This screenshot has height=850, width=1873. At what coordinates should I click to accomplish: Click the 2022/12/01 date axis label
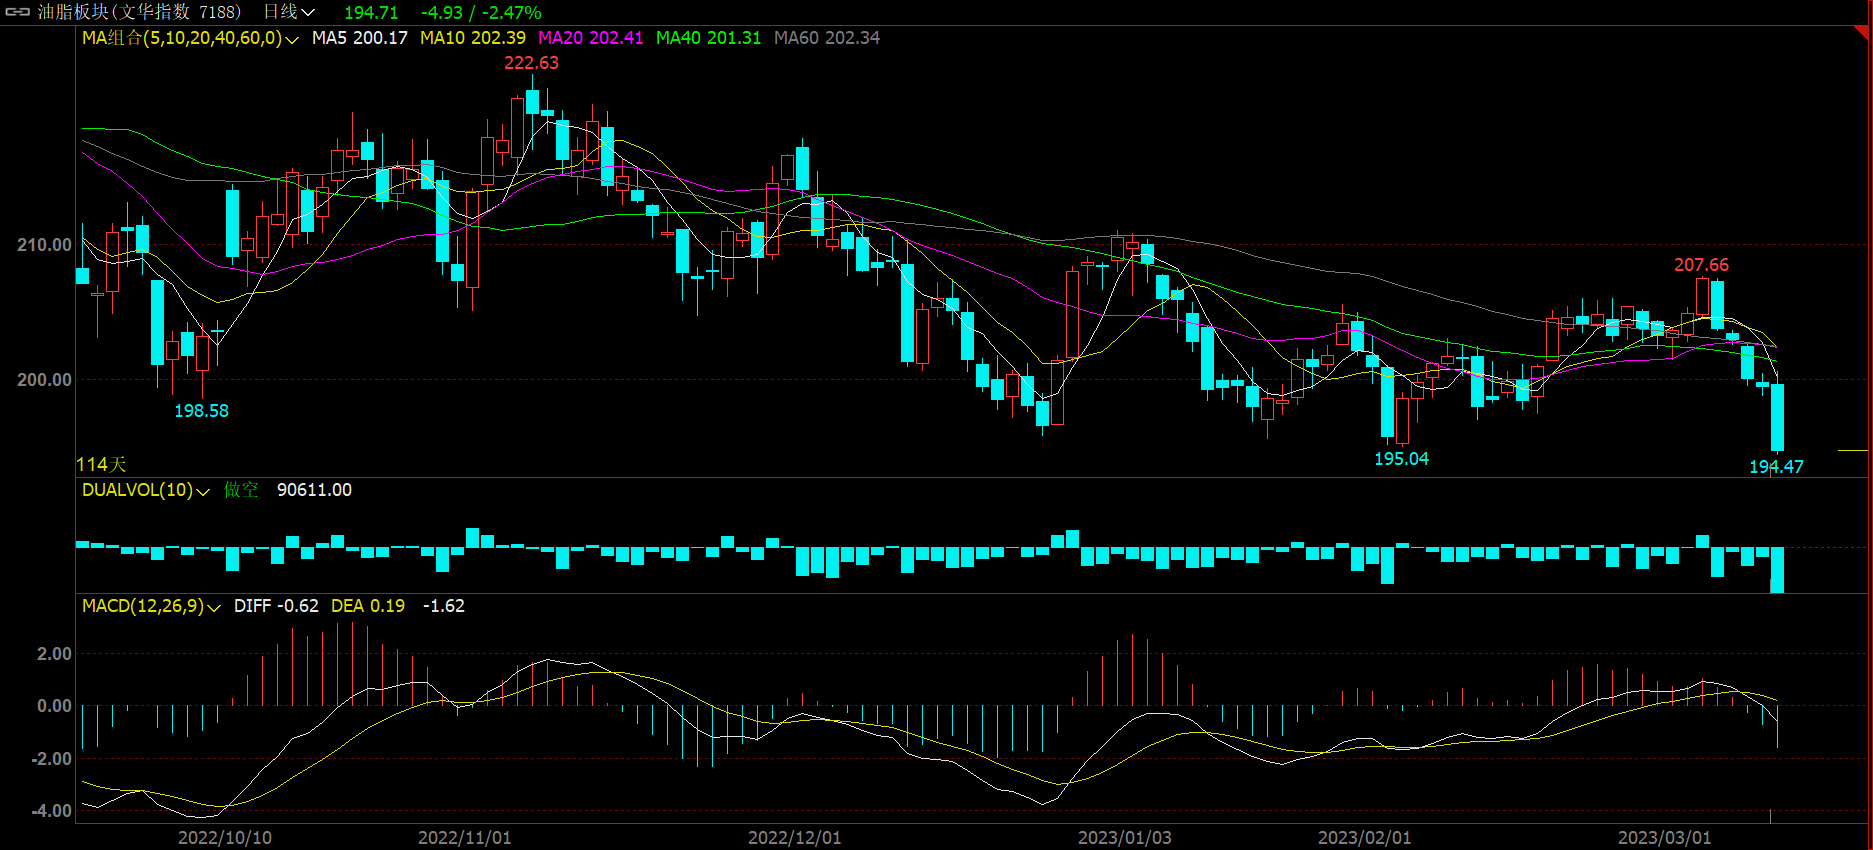click(x=794, y=838)
